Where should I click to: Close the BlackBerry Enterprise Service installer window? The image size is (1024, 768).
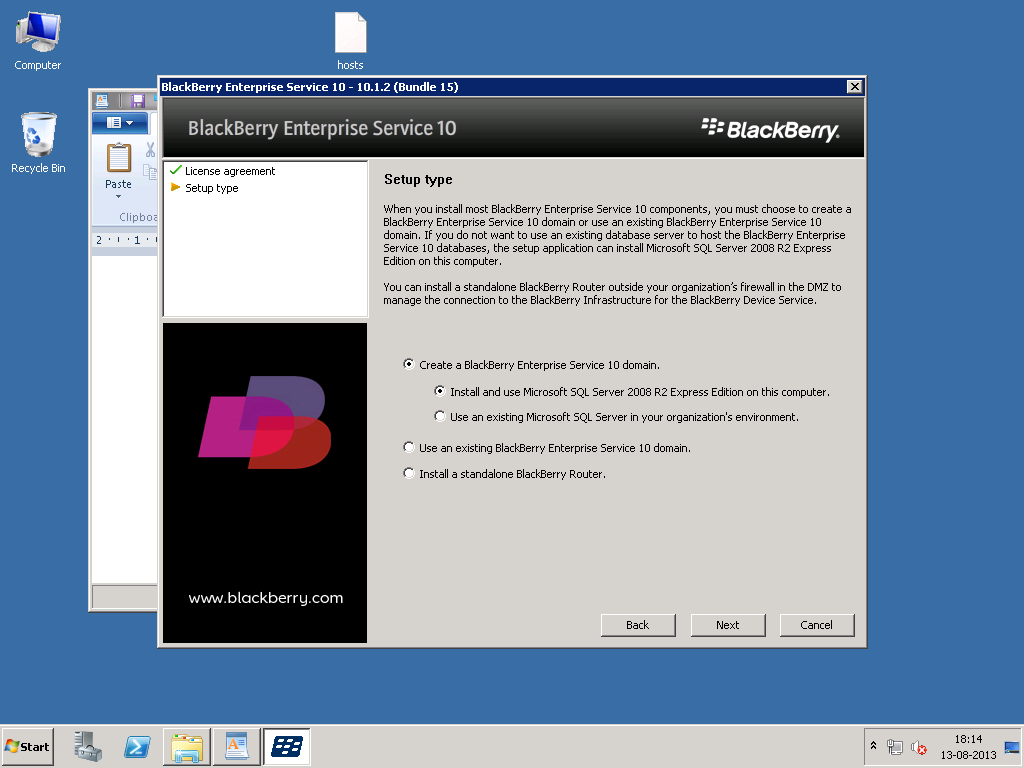point(854,87)
